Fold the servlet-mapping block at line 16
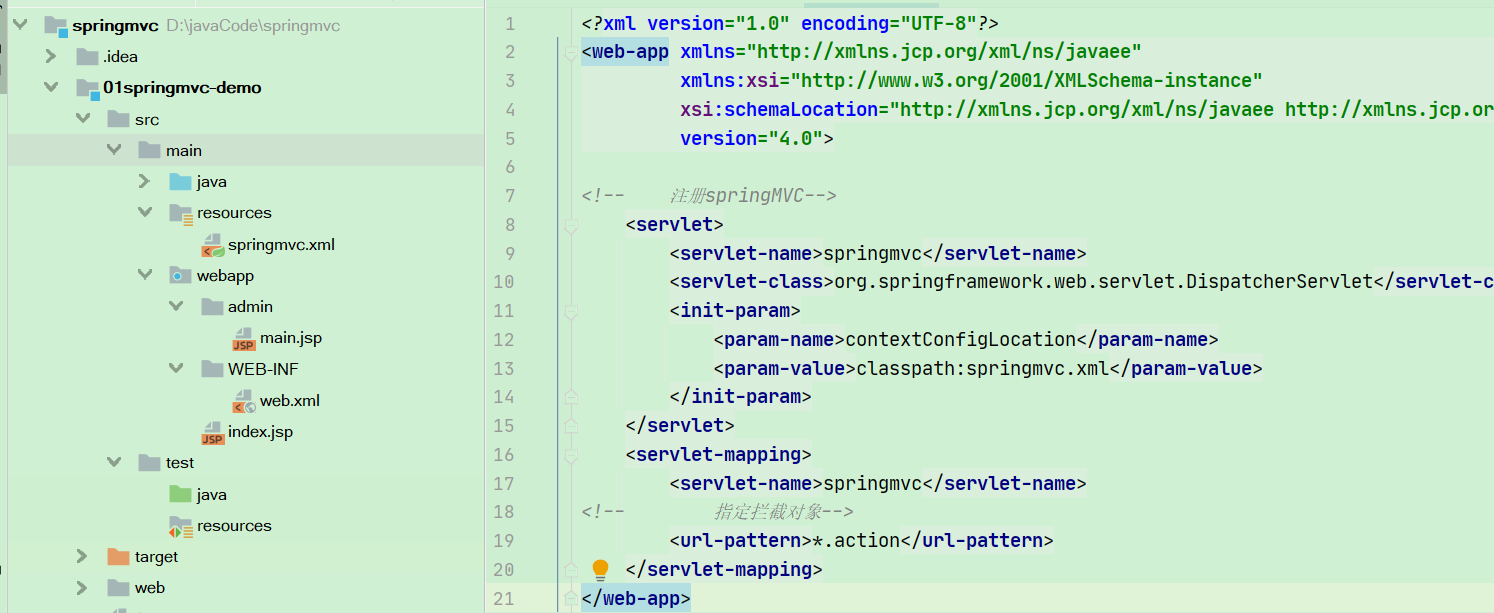Screen dimensions: 1494x613 571,455
